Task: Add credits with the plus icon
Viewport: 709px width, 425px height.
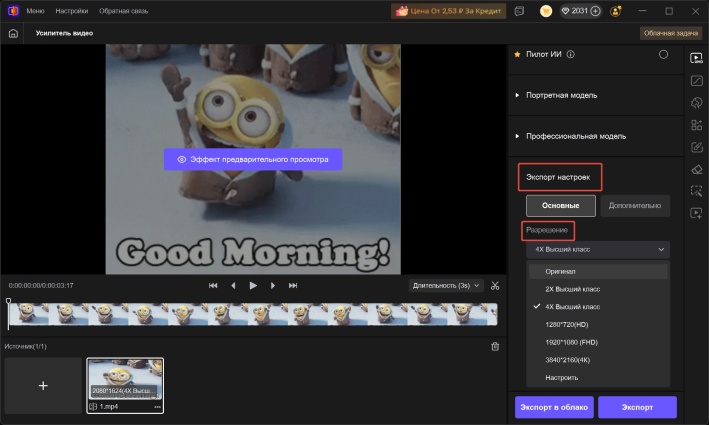Action: (596, 11)
